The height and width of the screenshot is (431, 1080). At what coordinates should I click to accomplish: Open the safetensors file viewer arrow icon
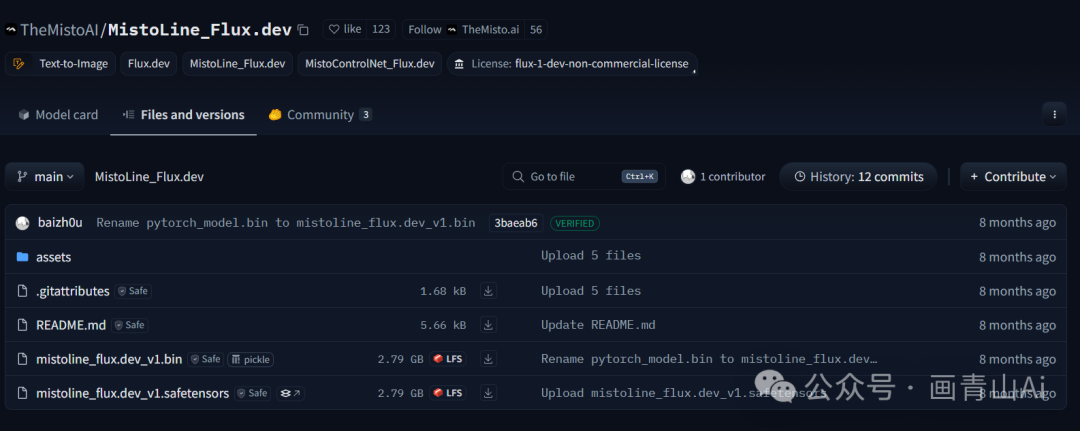point(290,394)
